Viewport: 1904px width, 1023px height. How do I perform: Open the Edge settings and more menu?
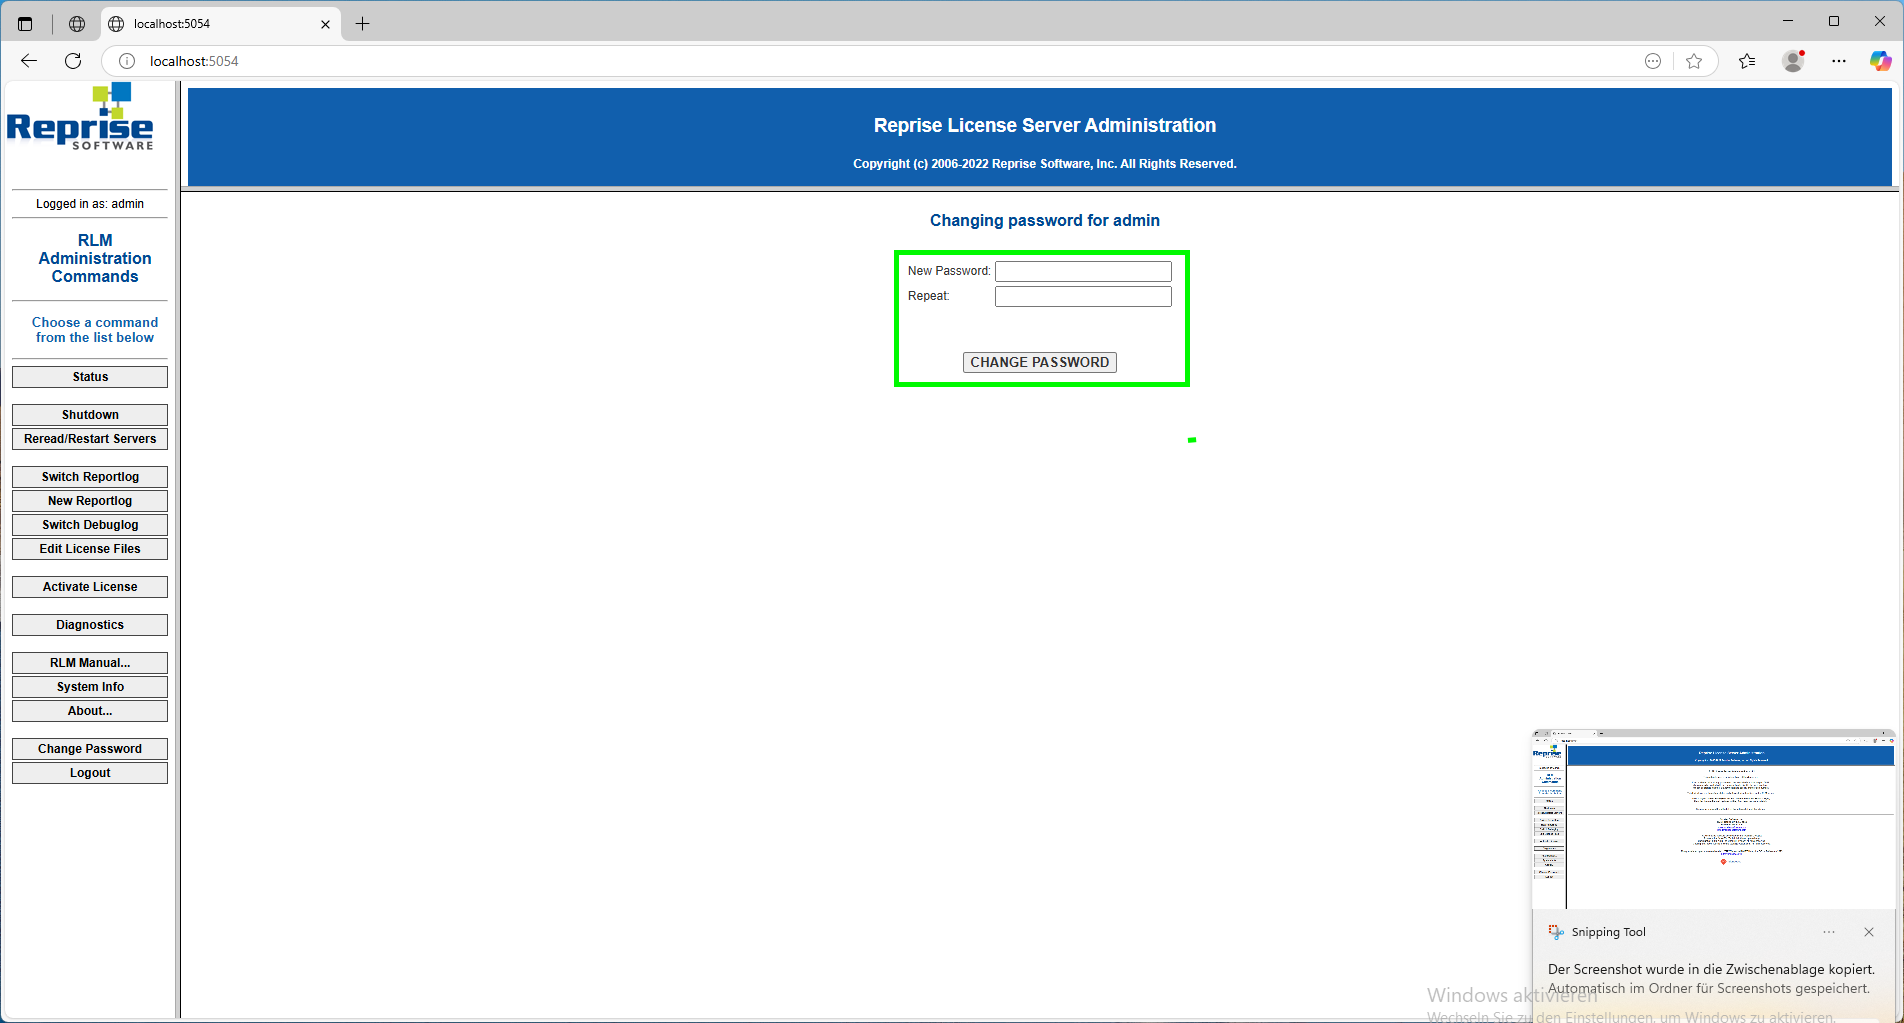[x=1839, y=61]
